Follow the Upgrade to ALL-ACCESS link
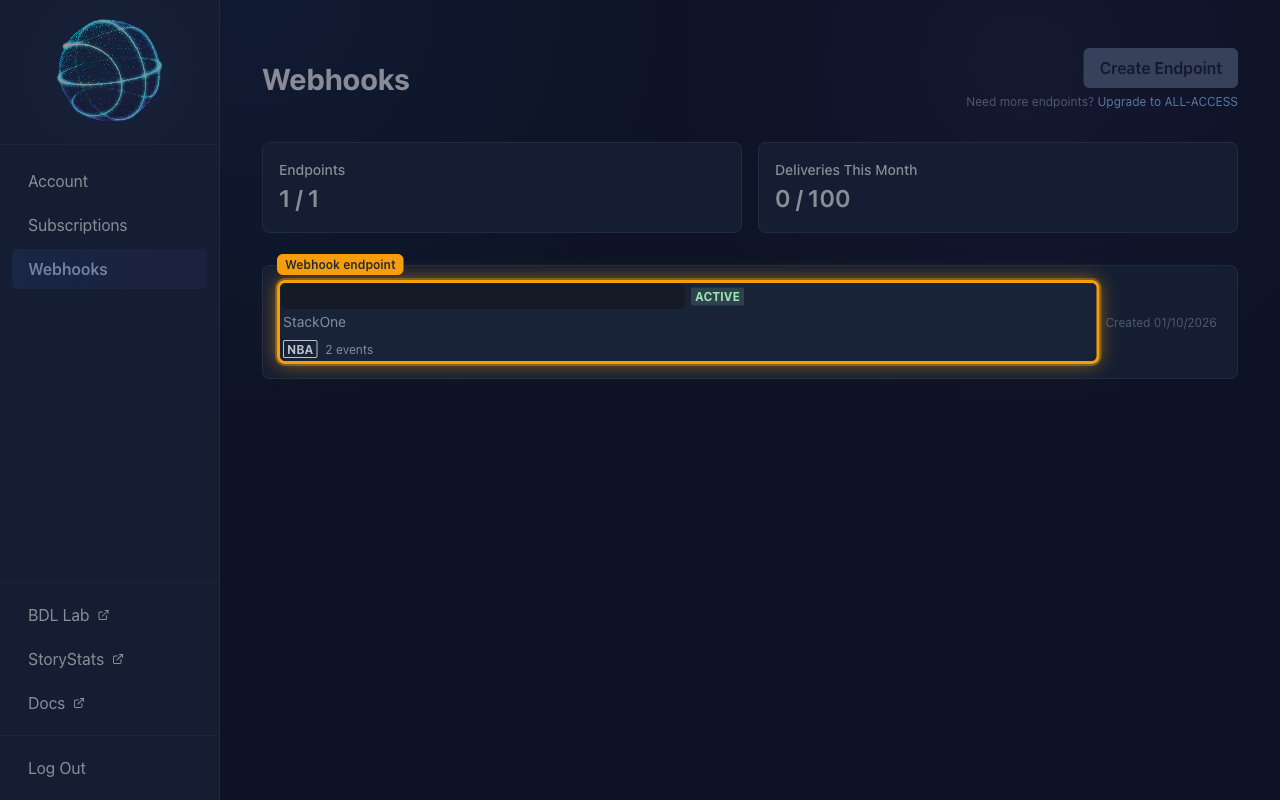1280x800 pixels. [x=1167, y=102]
